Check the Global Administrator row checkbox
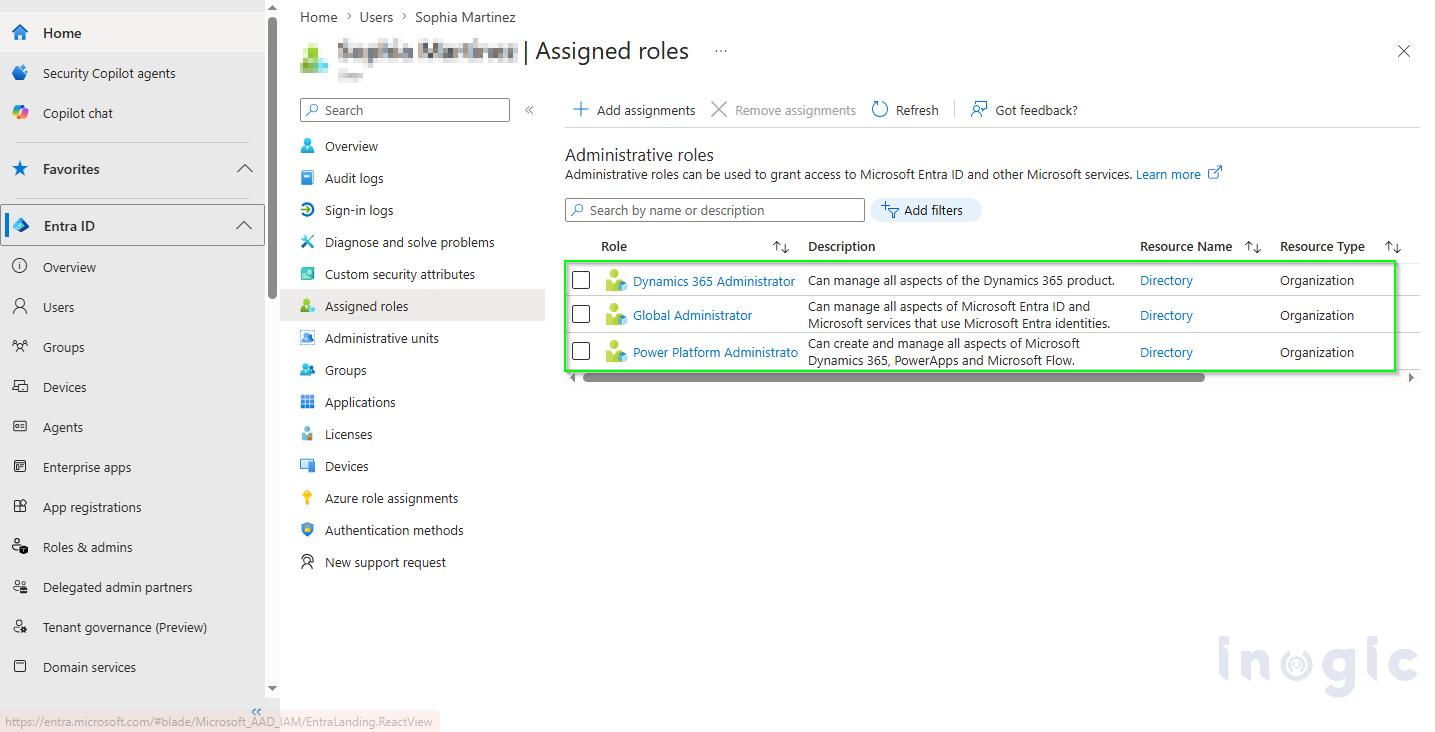The image size is (1435, 732). pyautogui.click(x=581, y=314)
